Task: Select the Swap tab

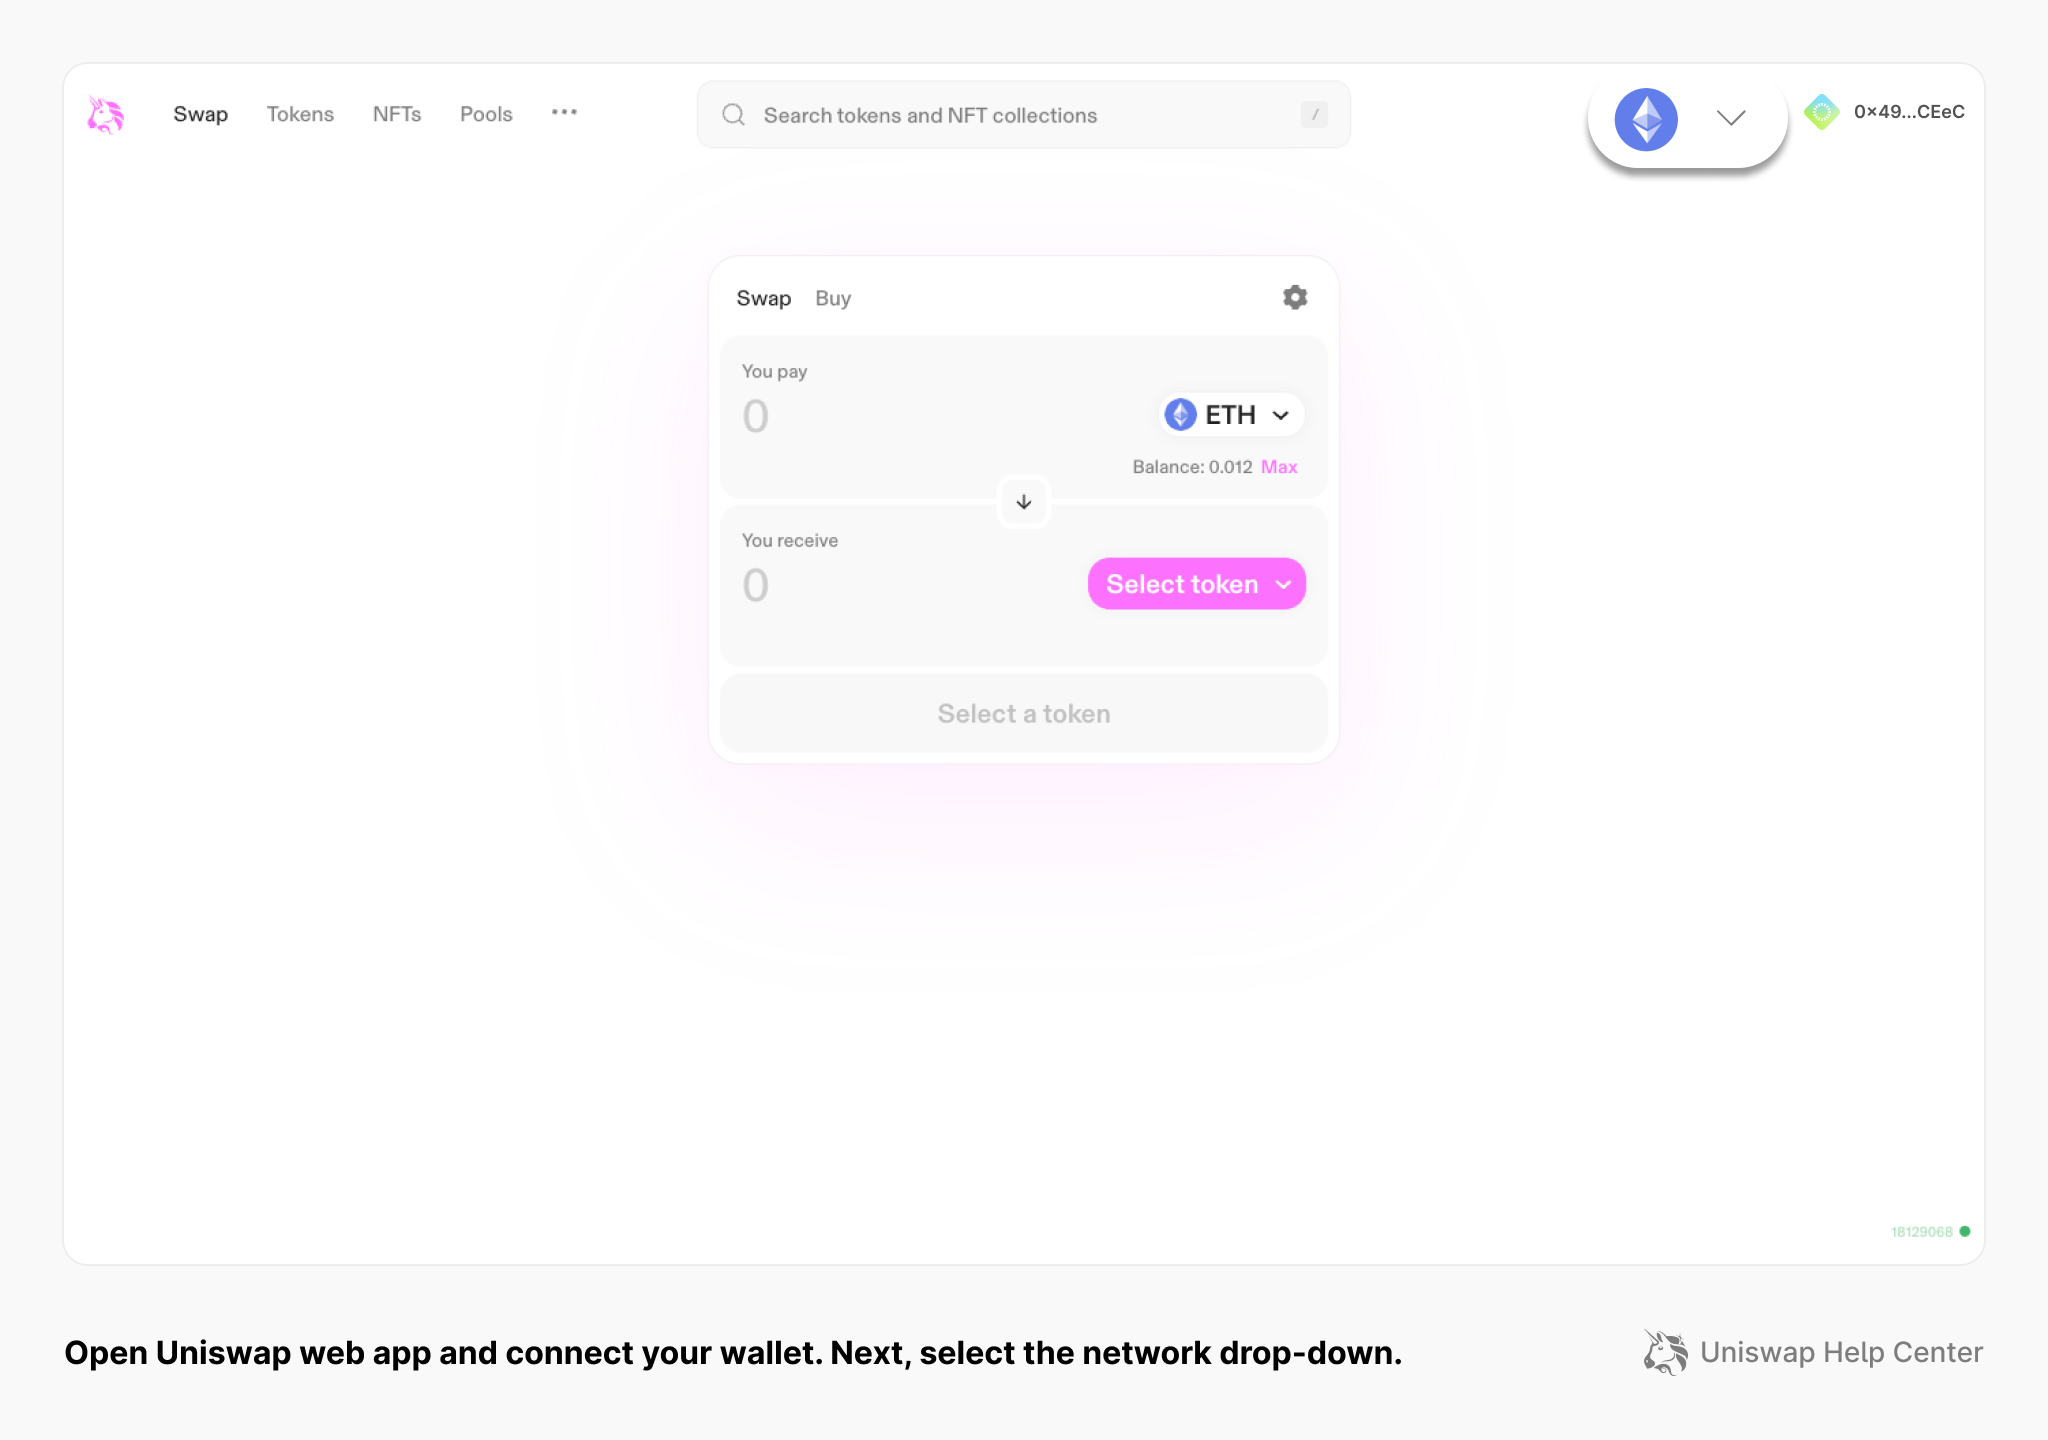Action: [x=763, y=297]
